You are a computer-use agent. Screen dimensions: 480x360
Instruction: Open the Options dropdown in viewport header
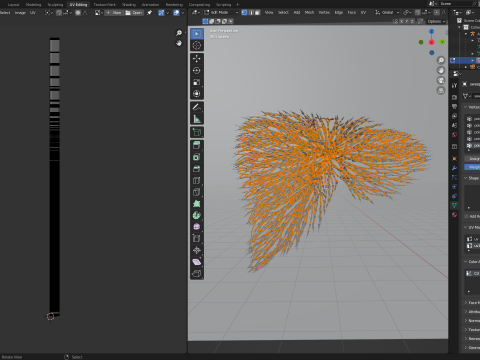[436, 21]
